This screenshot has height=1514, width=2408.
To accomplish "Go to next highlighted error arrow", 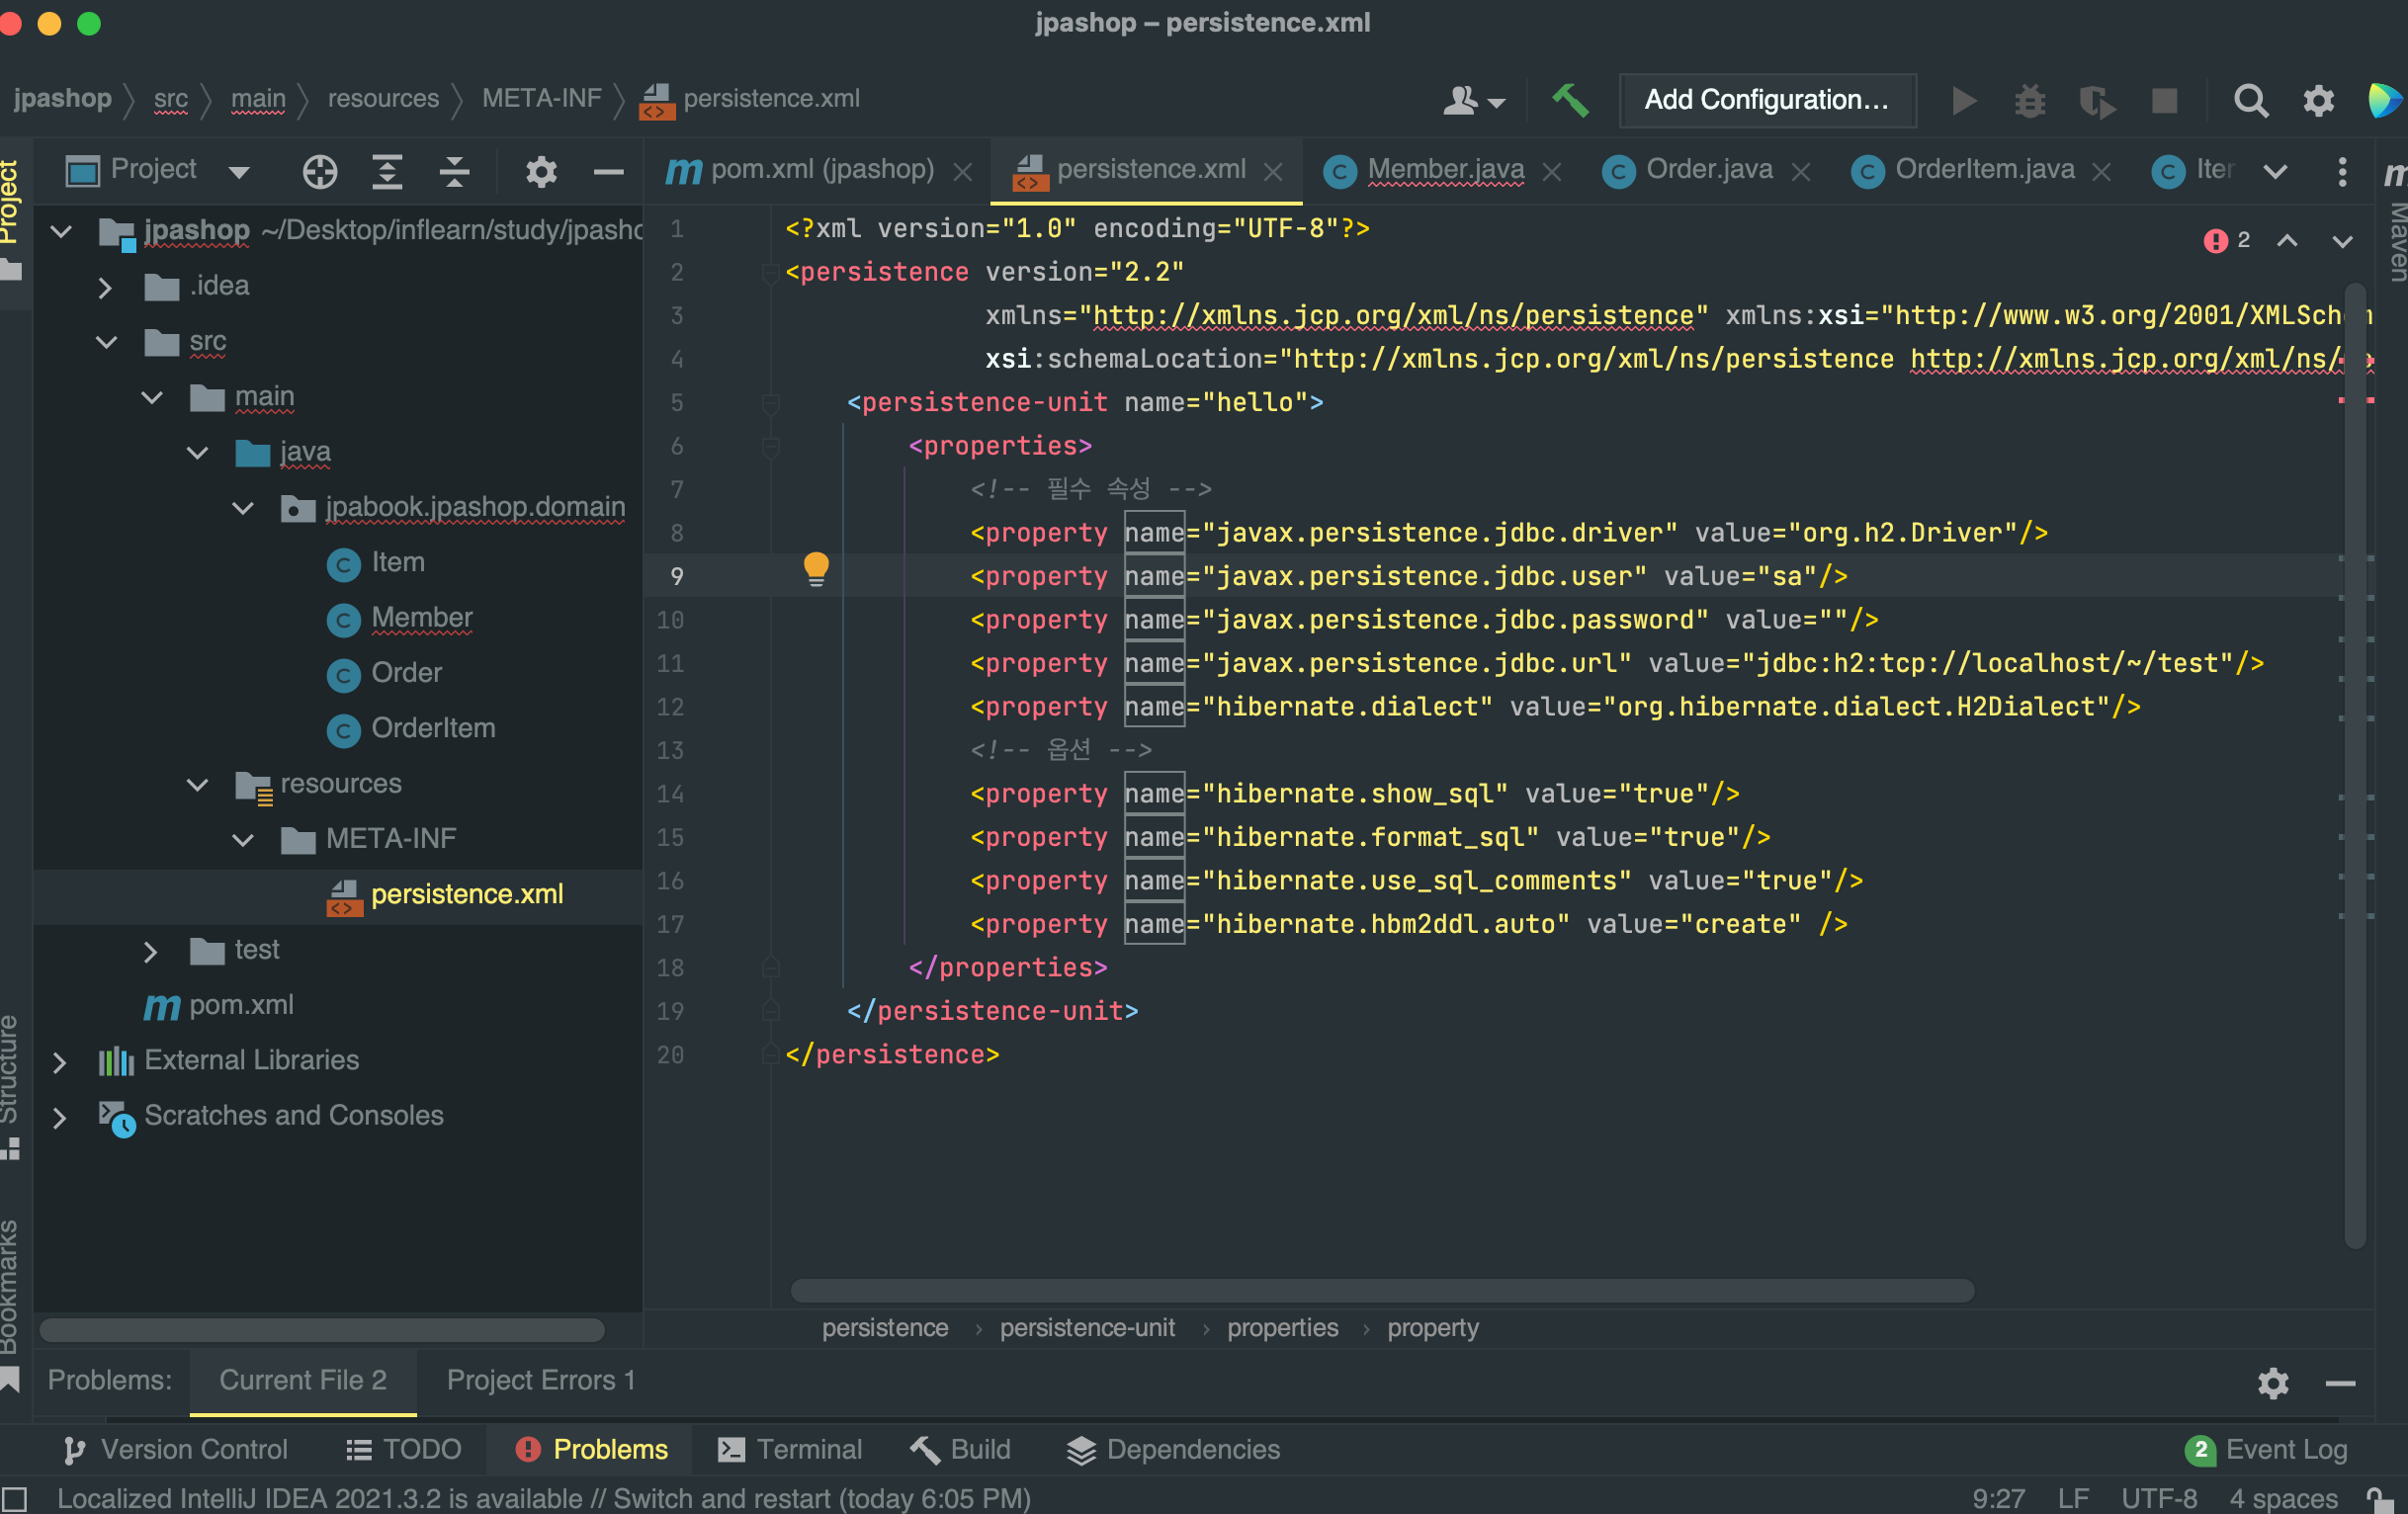I will tap(2342, 241).
